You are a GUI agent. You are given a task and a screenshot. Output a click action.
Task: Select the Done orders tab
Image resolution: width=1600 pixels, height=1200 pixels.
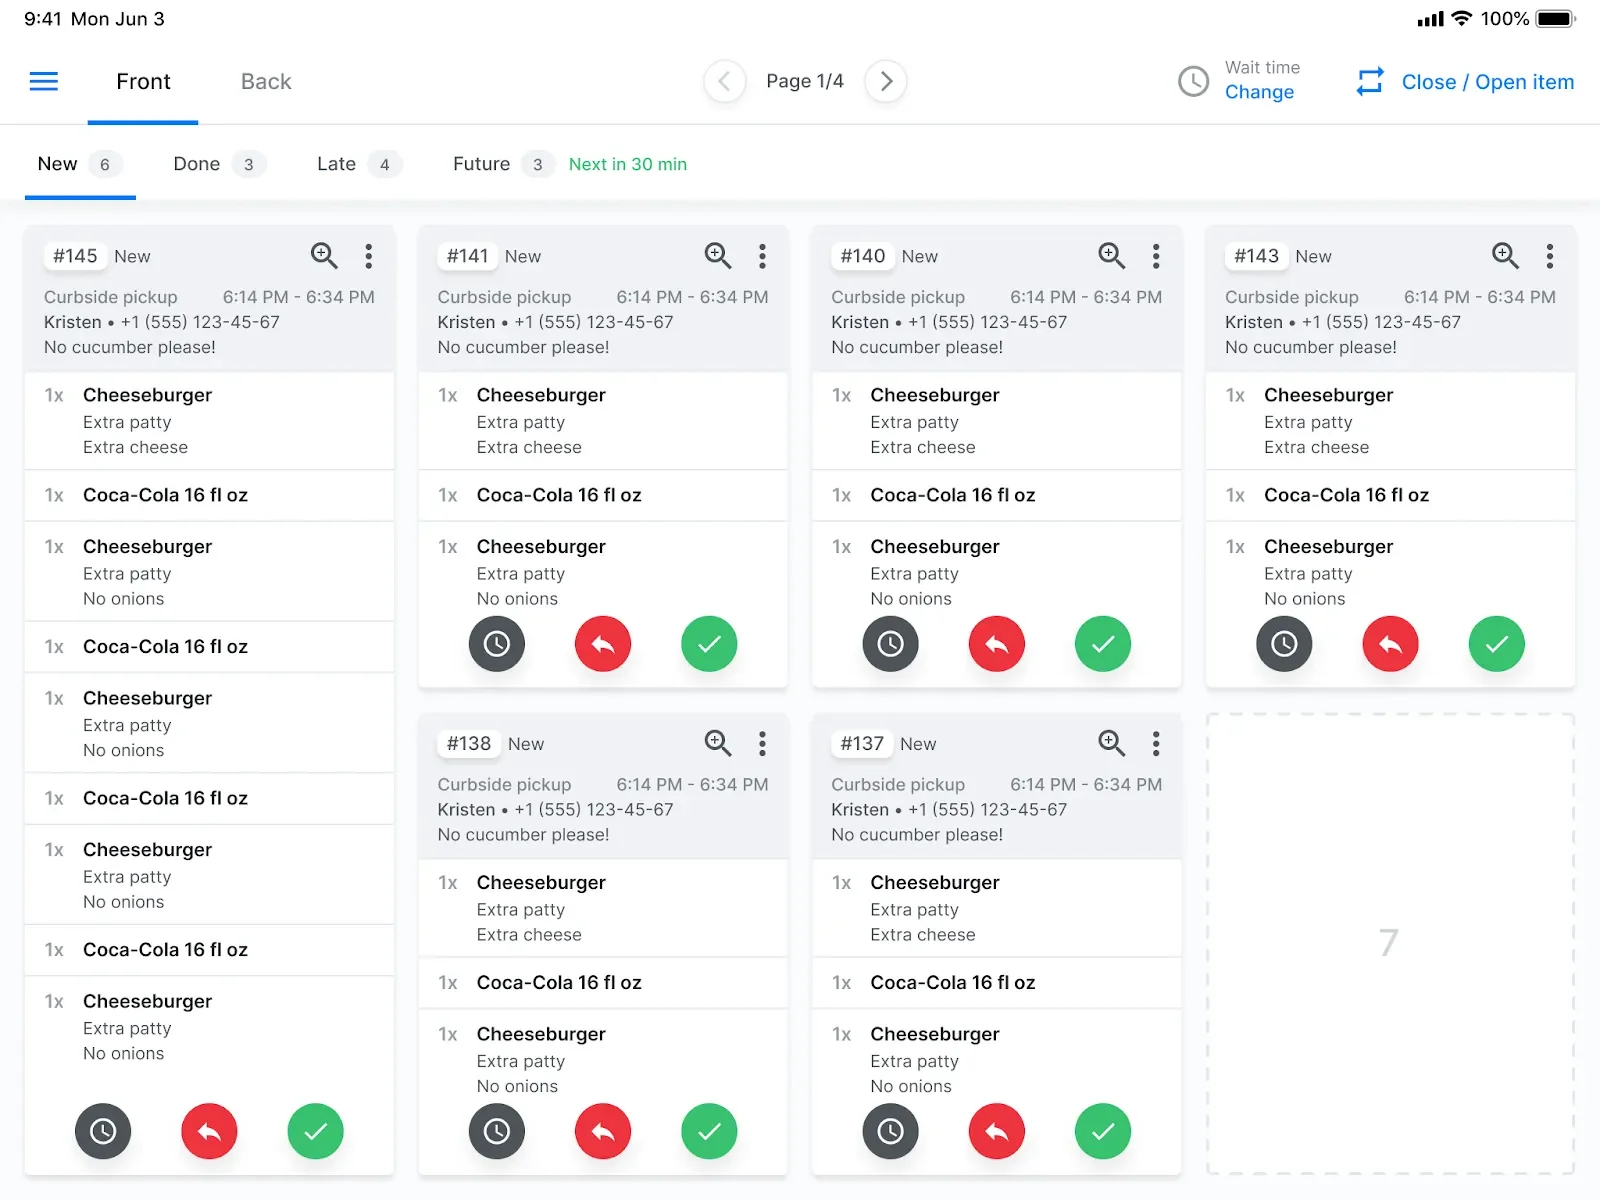219,164
